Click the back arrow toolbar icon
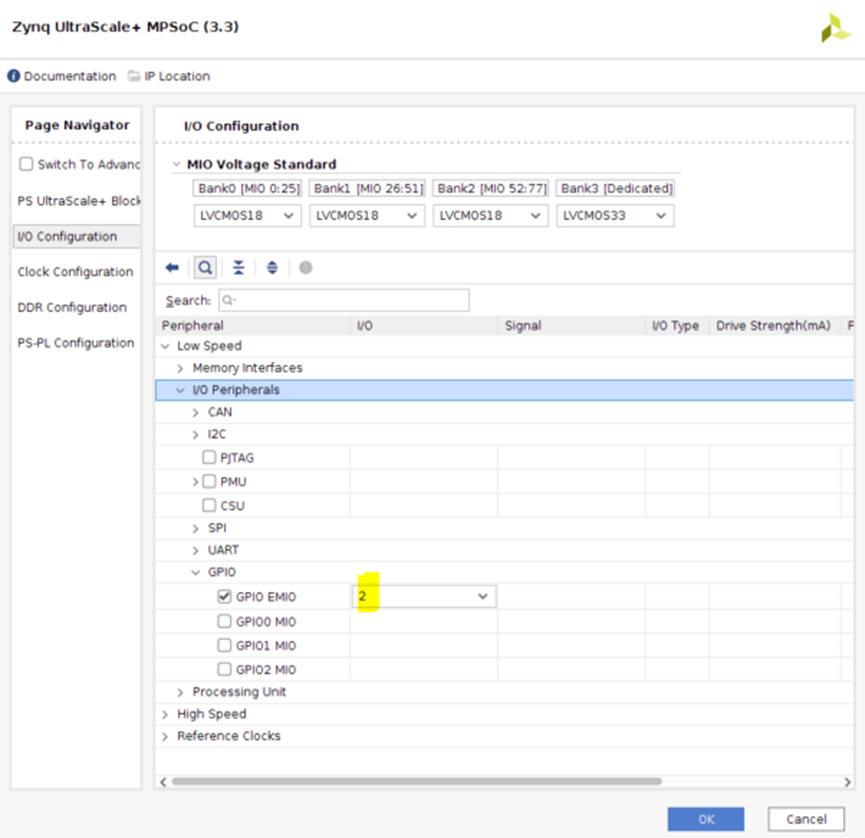The height and width of the screenshot is (838, 865). pos(172,268)
